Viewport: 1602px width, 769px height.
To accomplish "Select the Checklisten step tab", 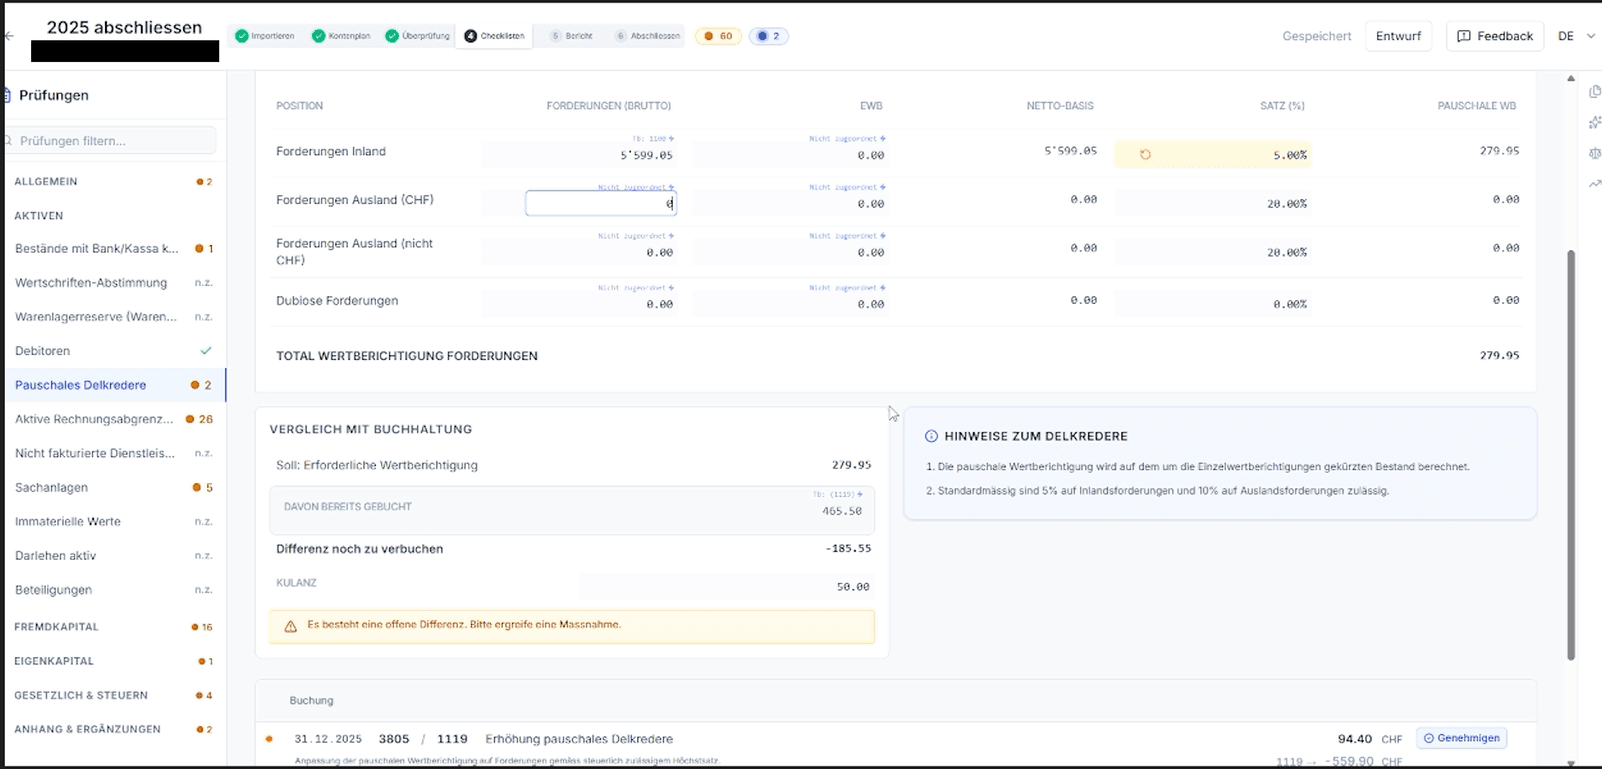I will pyautogui.click(x=494, y=36).
